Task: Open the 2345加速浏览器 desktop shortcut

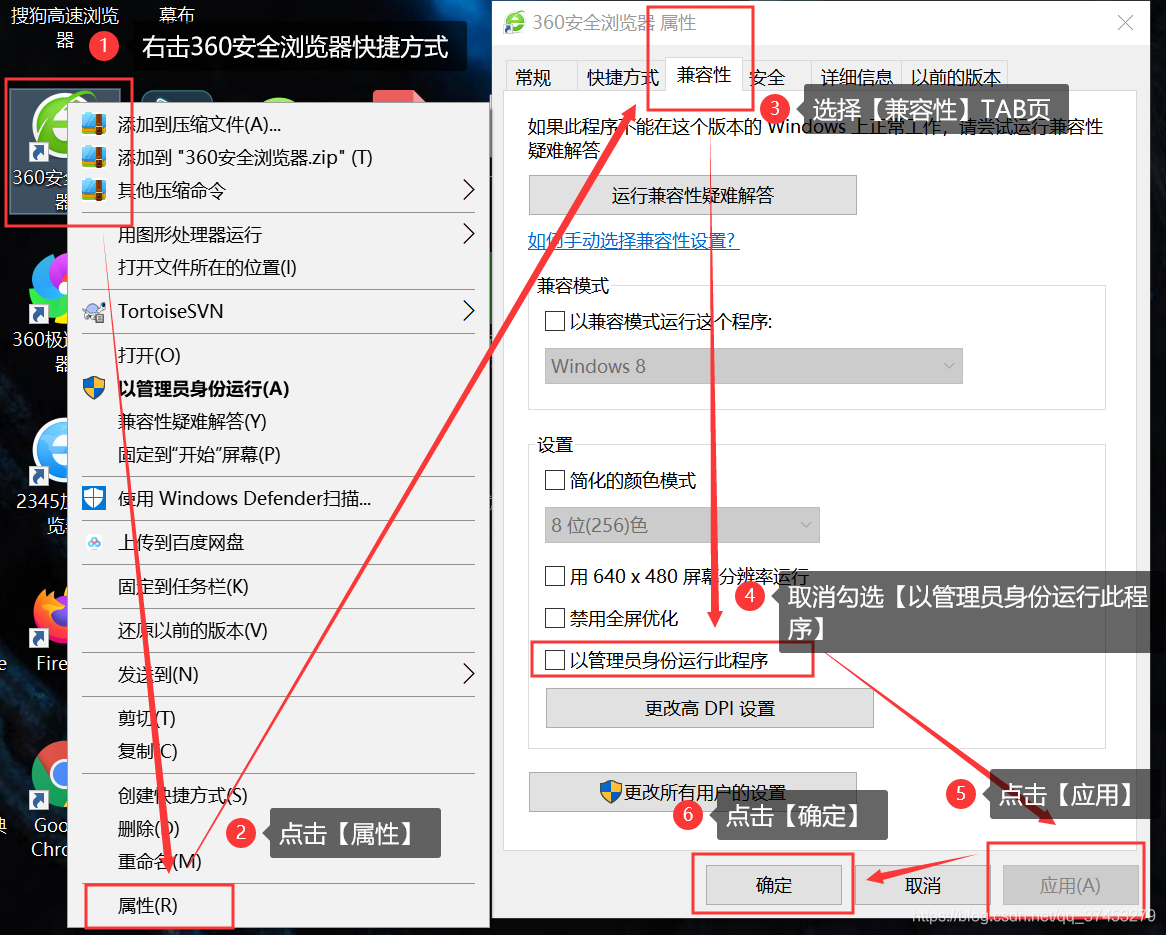Action: [43, 476]
